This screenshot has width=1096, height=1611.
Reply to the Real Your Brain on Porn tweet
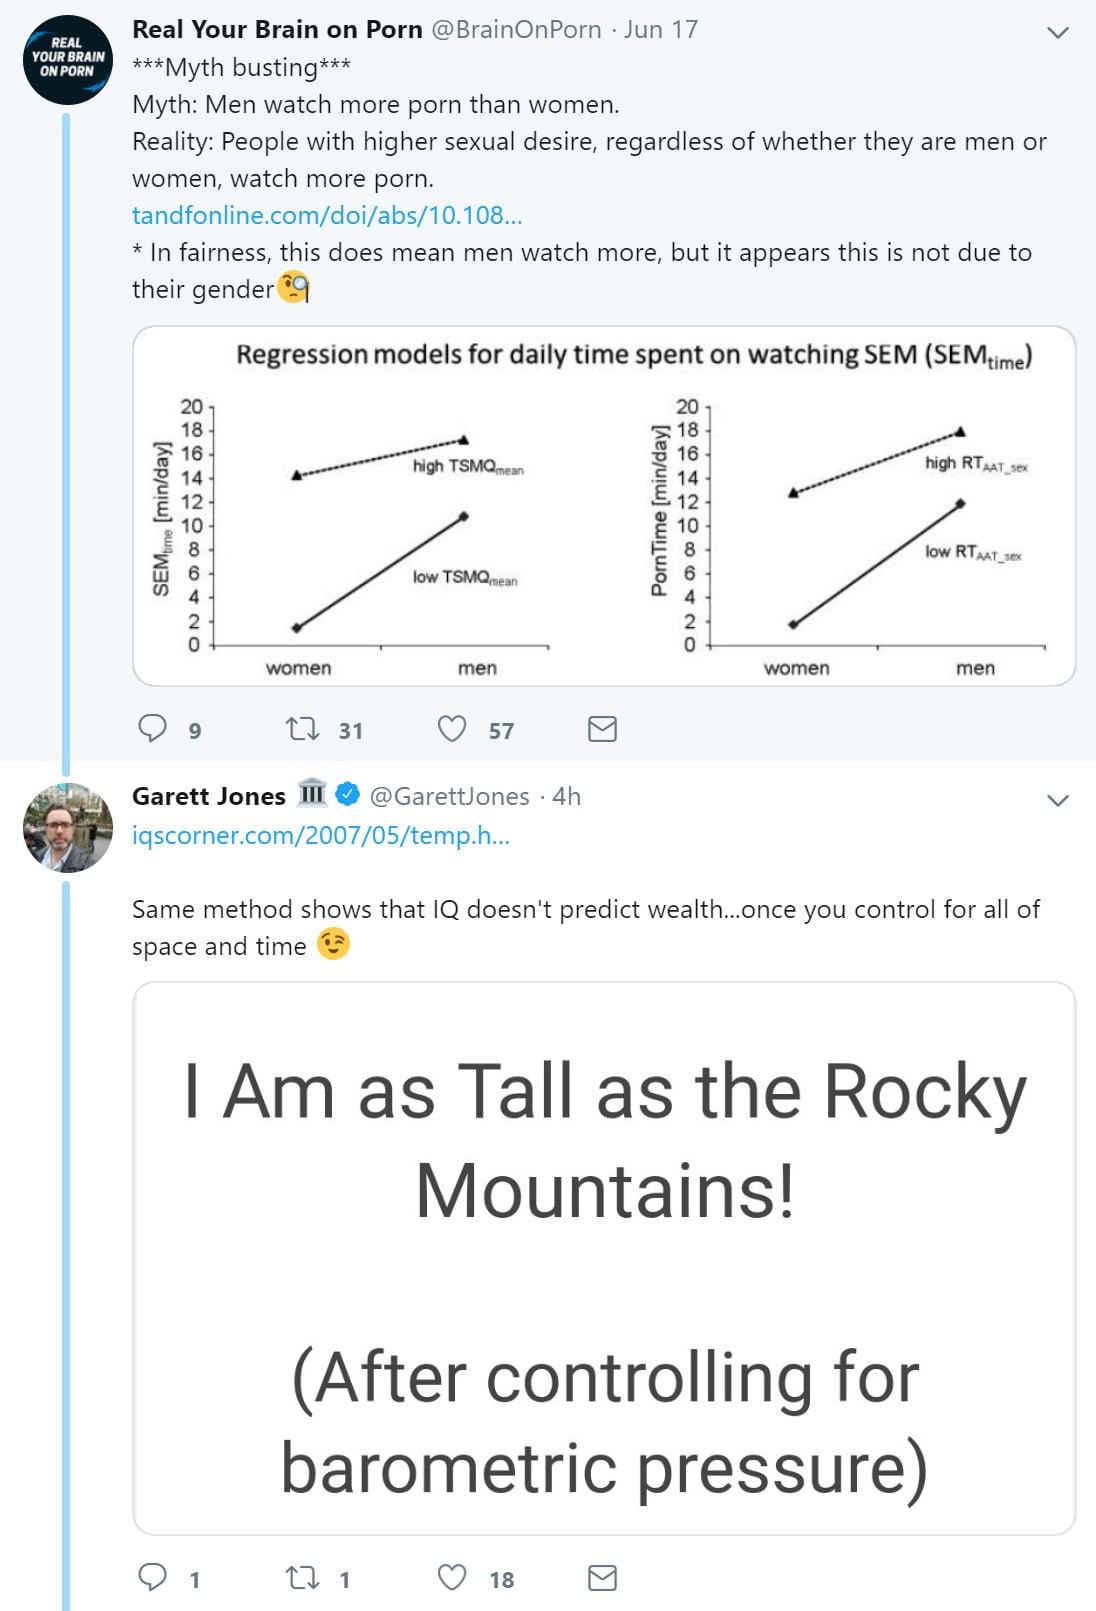pyautogui.click(x=152, y=728)
